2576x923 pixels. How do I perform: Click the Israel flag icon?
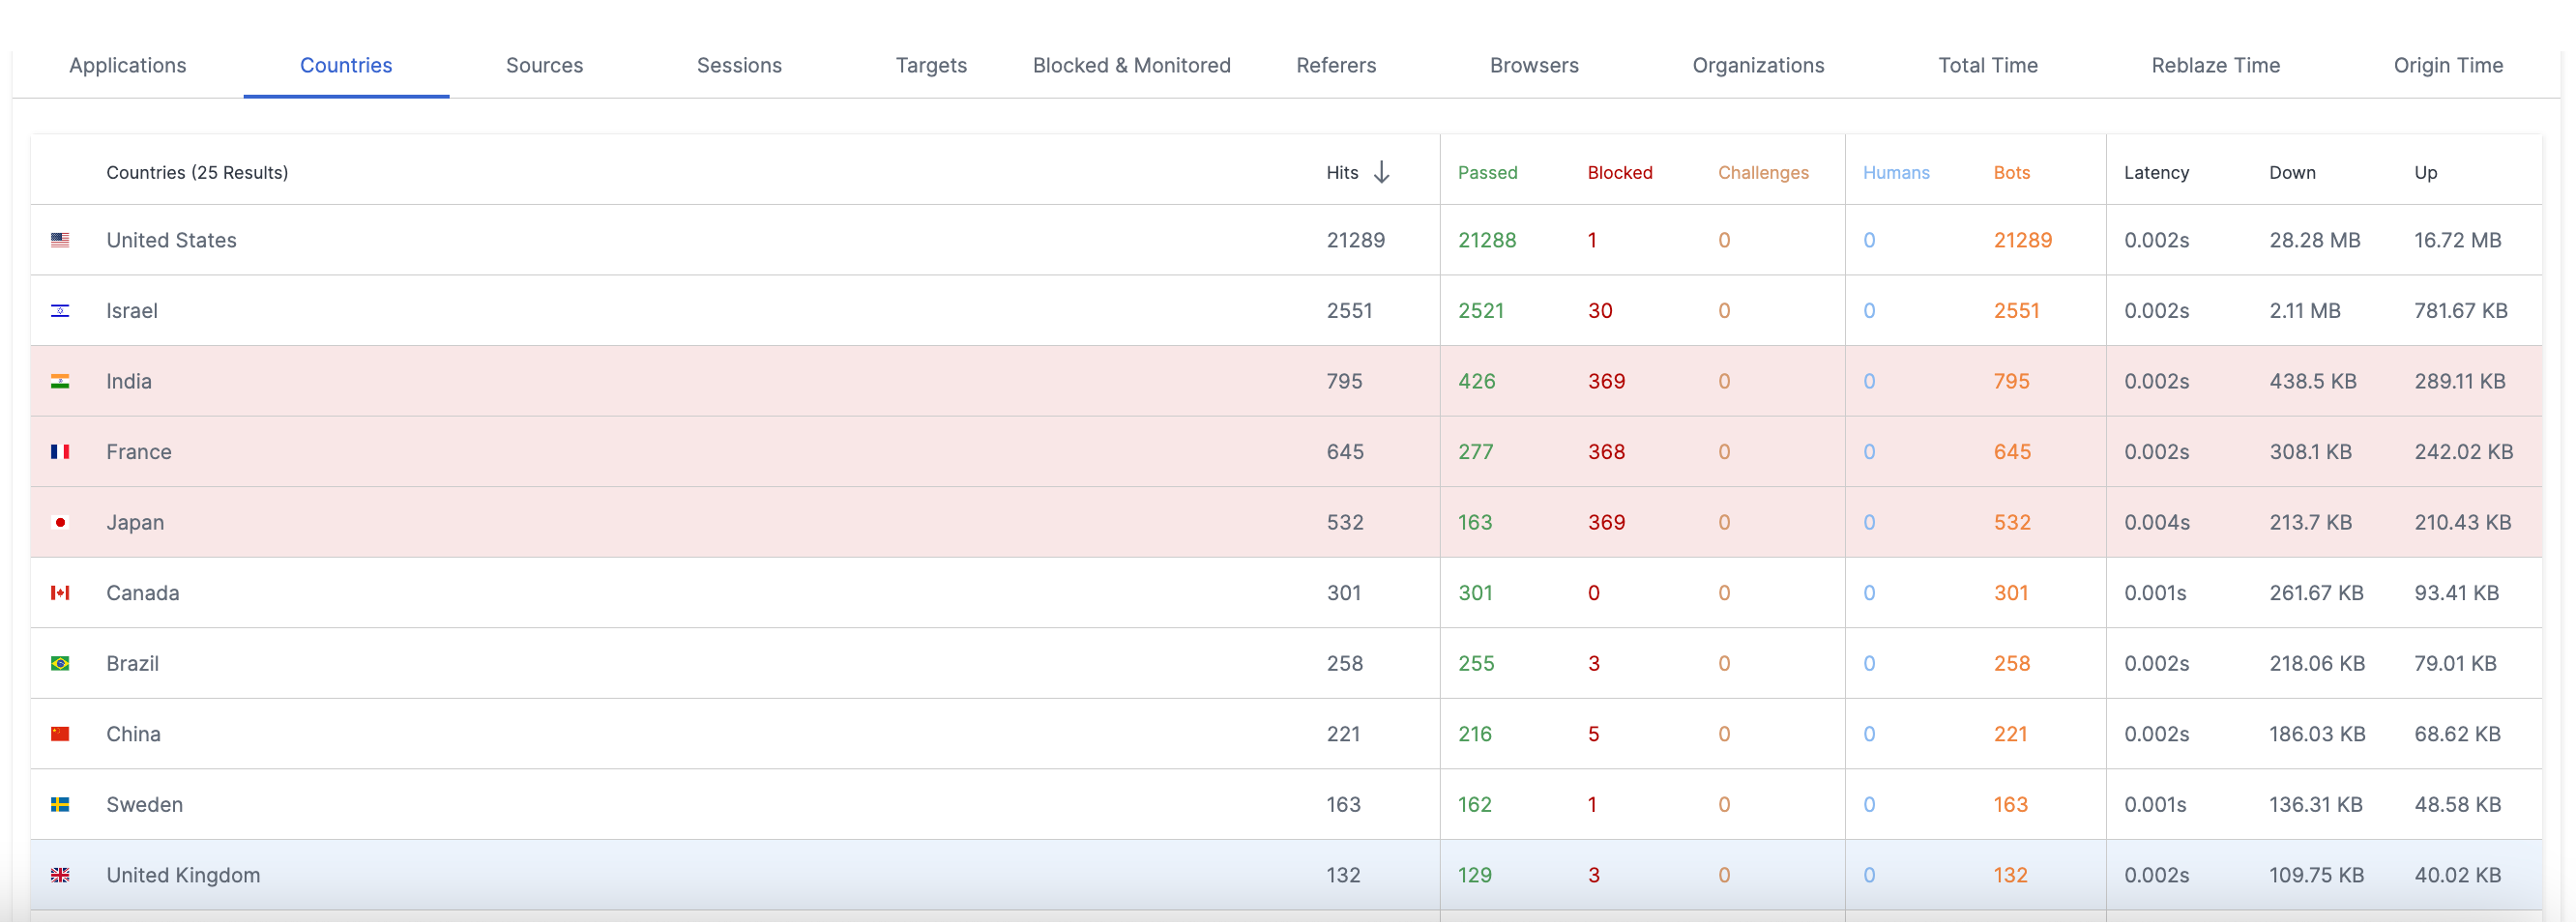coord(60,311)
